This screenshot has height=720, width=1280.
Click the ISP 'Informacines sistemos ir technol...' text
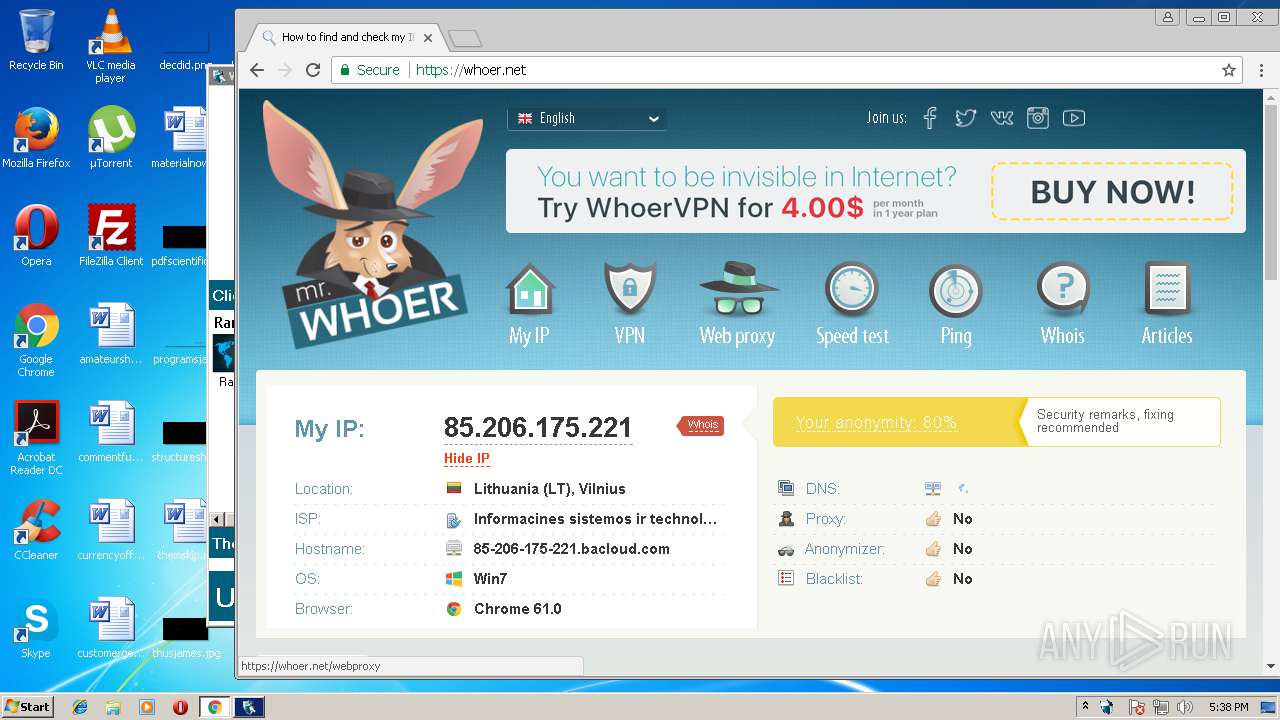[595, 519]
